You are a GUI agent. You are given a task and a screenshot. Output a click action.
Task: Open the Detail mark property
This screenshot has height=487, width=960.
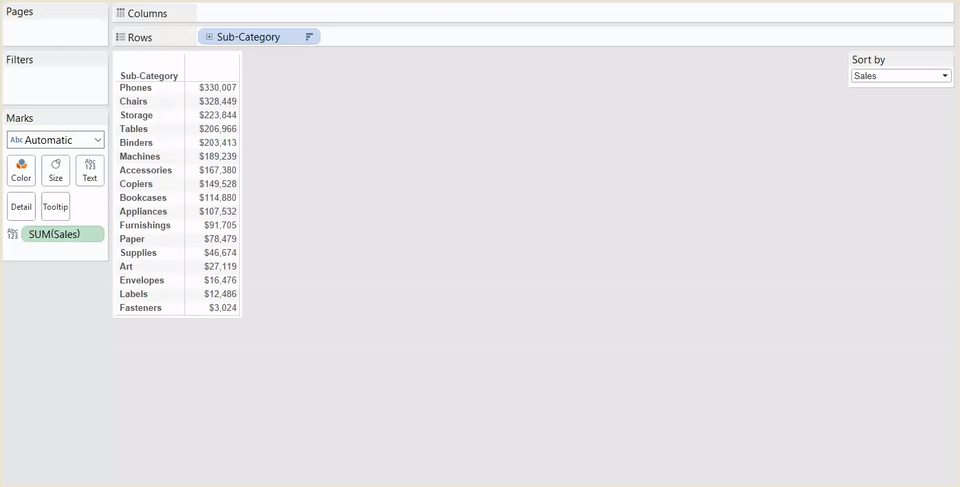(x=21, y=207)
